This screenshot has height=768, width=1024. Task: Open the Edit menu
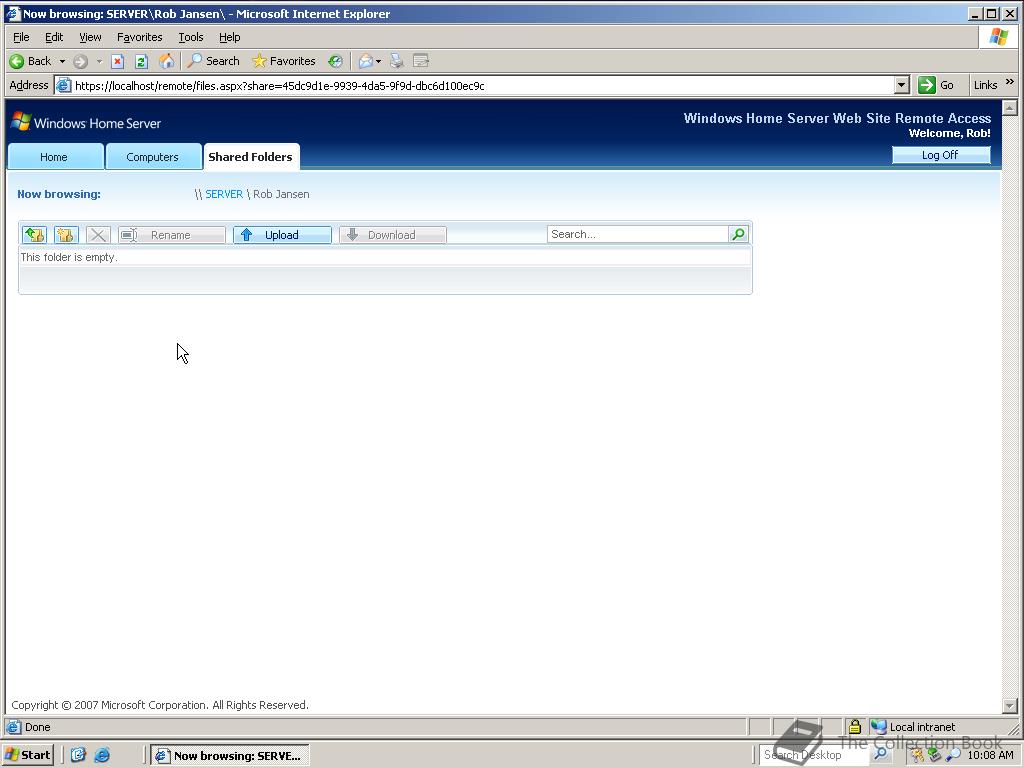point(54,37)
